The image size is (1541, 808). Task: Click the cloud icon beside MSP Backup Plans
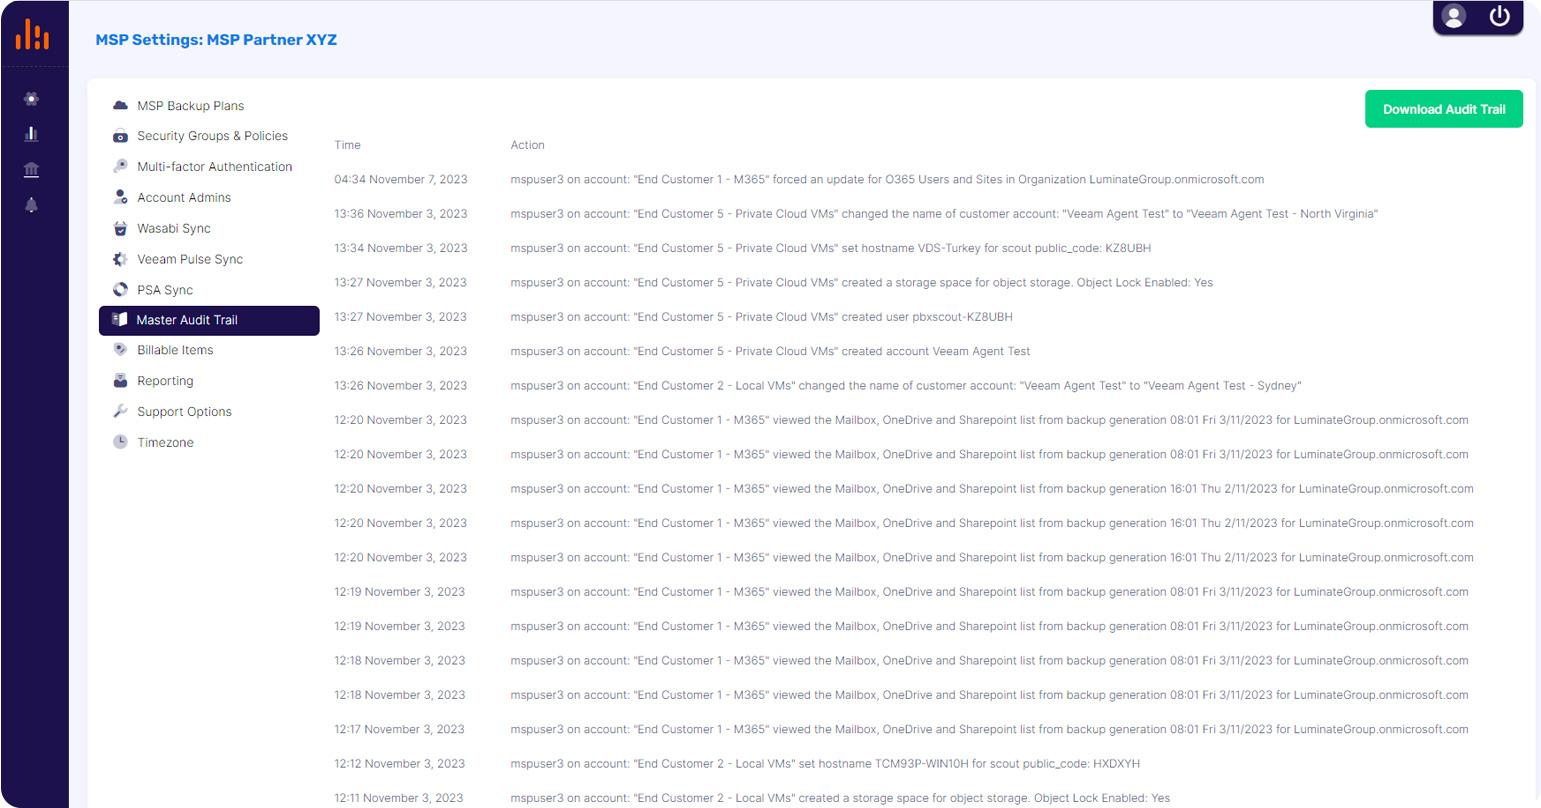coord(120,105)
